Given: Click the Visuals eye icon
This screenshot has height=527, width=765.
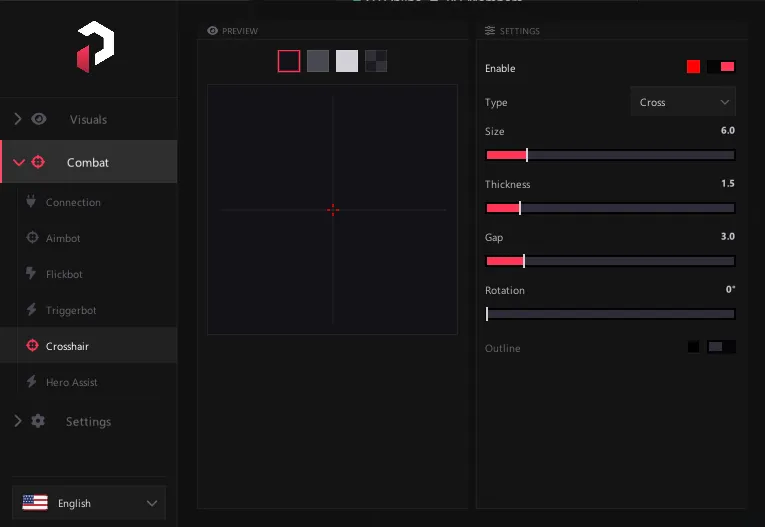Looking at the screenshot, I should [39, 119].
